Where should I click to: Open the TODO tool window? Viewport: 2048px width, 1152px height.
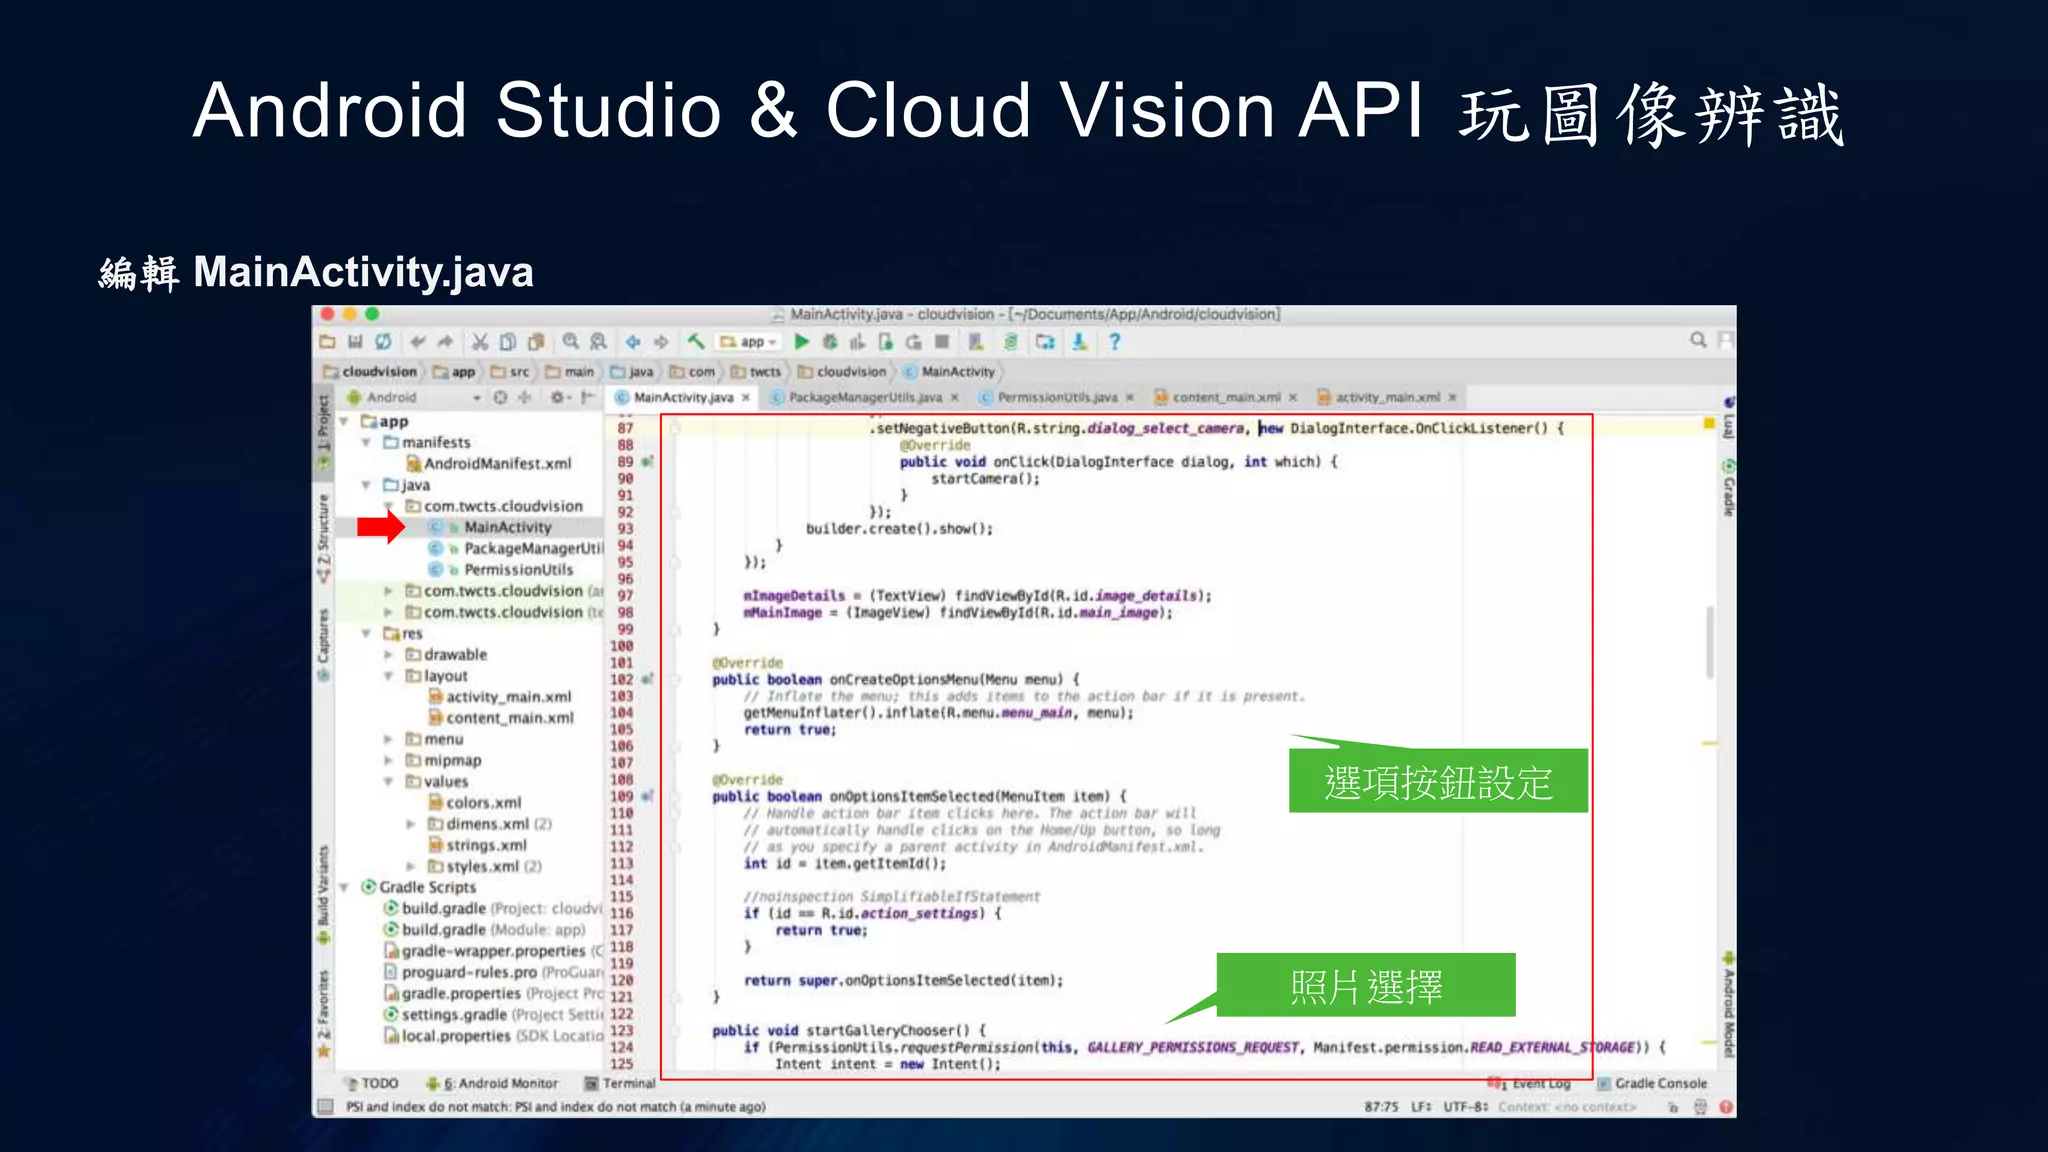[372, 1084]
